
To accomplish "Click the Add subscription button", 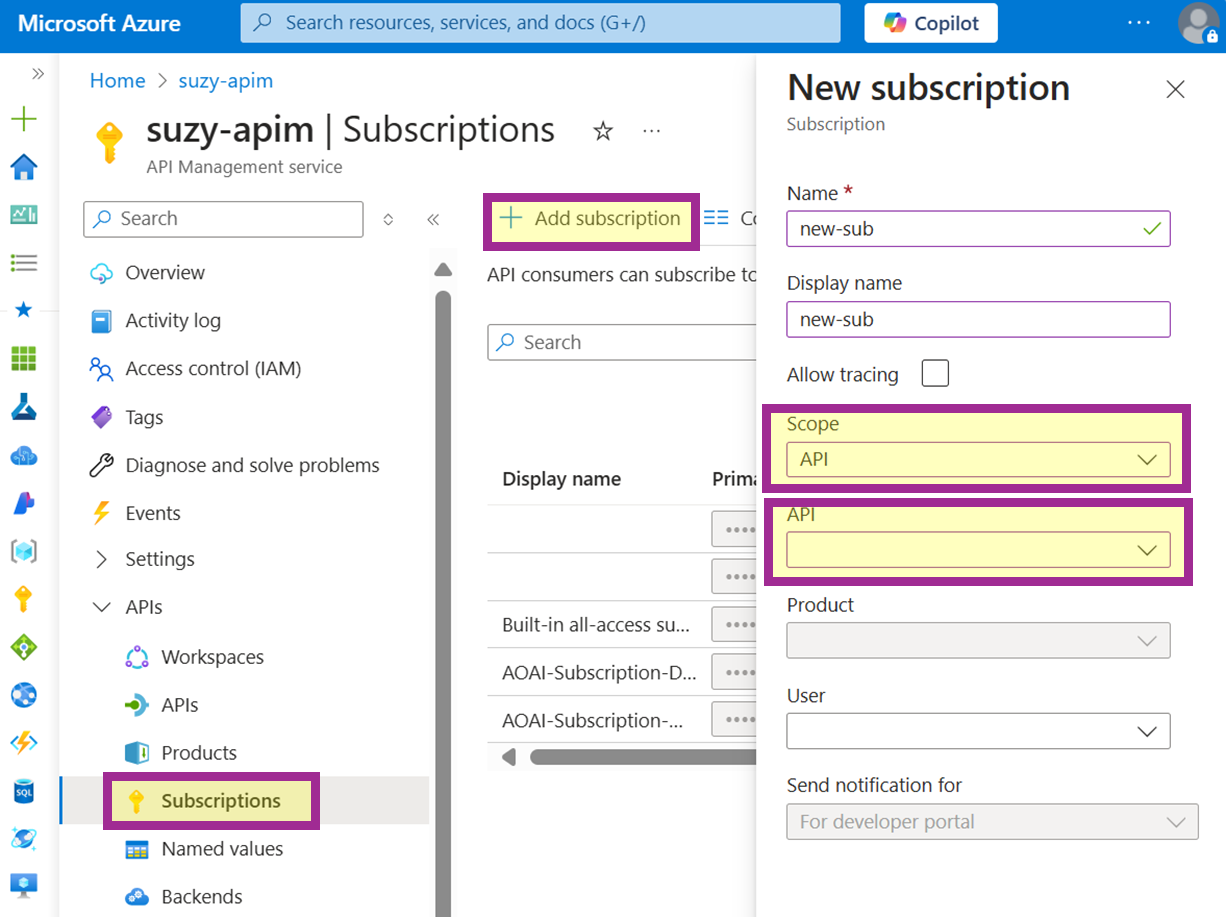I will [591, 219].
